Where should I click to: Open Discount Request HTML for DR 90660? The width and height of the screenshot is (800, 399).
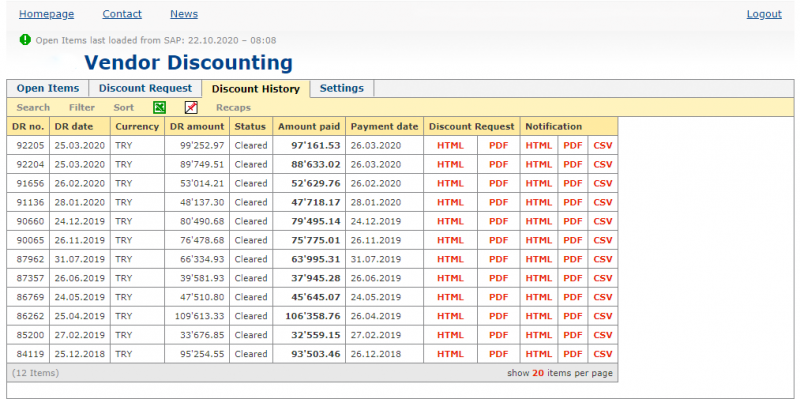(451, 221)
